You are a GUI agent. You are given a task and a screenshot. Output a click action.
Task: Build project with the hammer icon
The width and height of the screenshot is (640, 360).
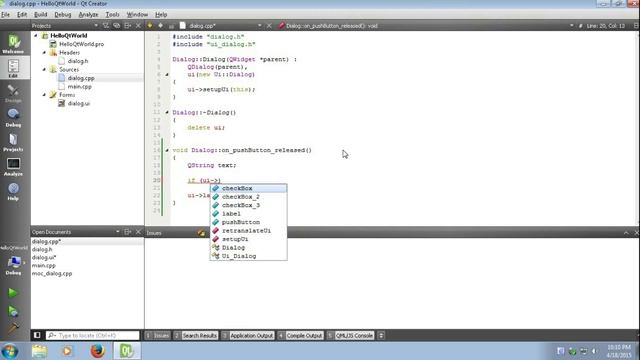tap(13, 328)
